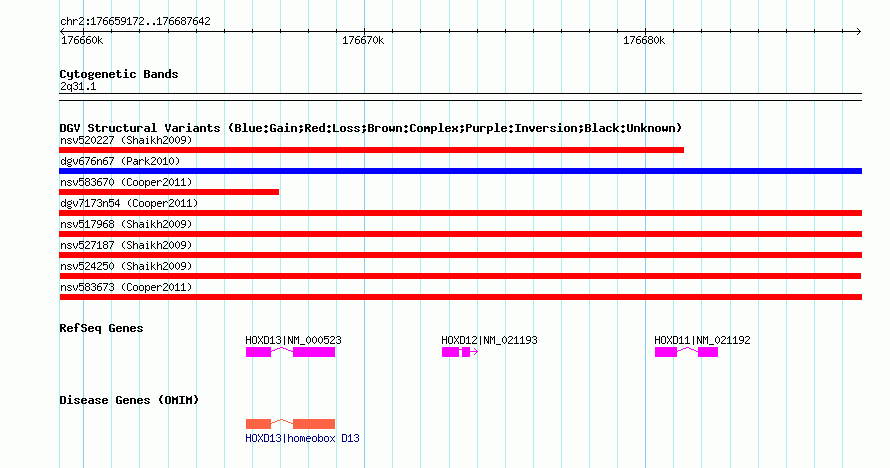890x468 pixels.
Task: Click the Disease Genes (OMIM) track title
Action: point(129,400)
